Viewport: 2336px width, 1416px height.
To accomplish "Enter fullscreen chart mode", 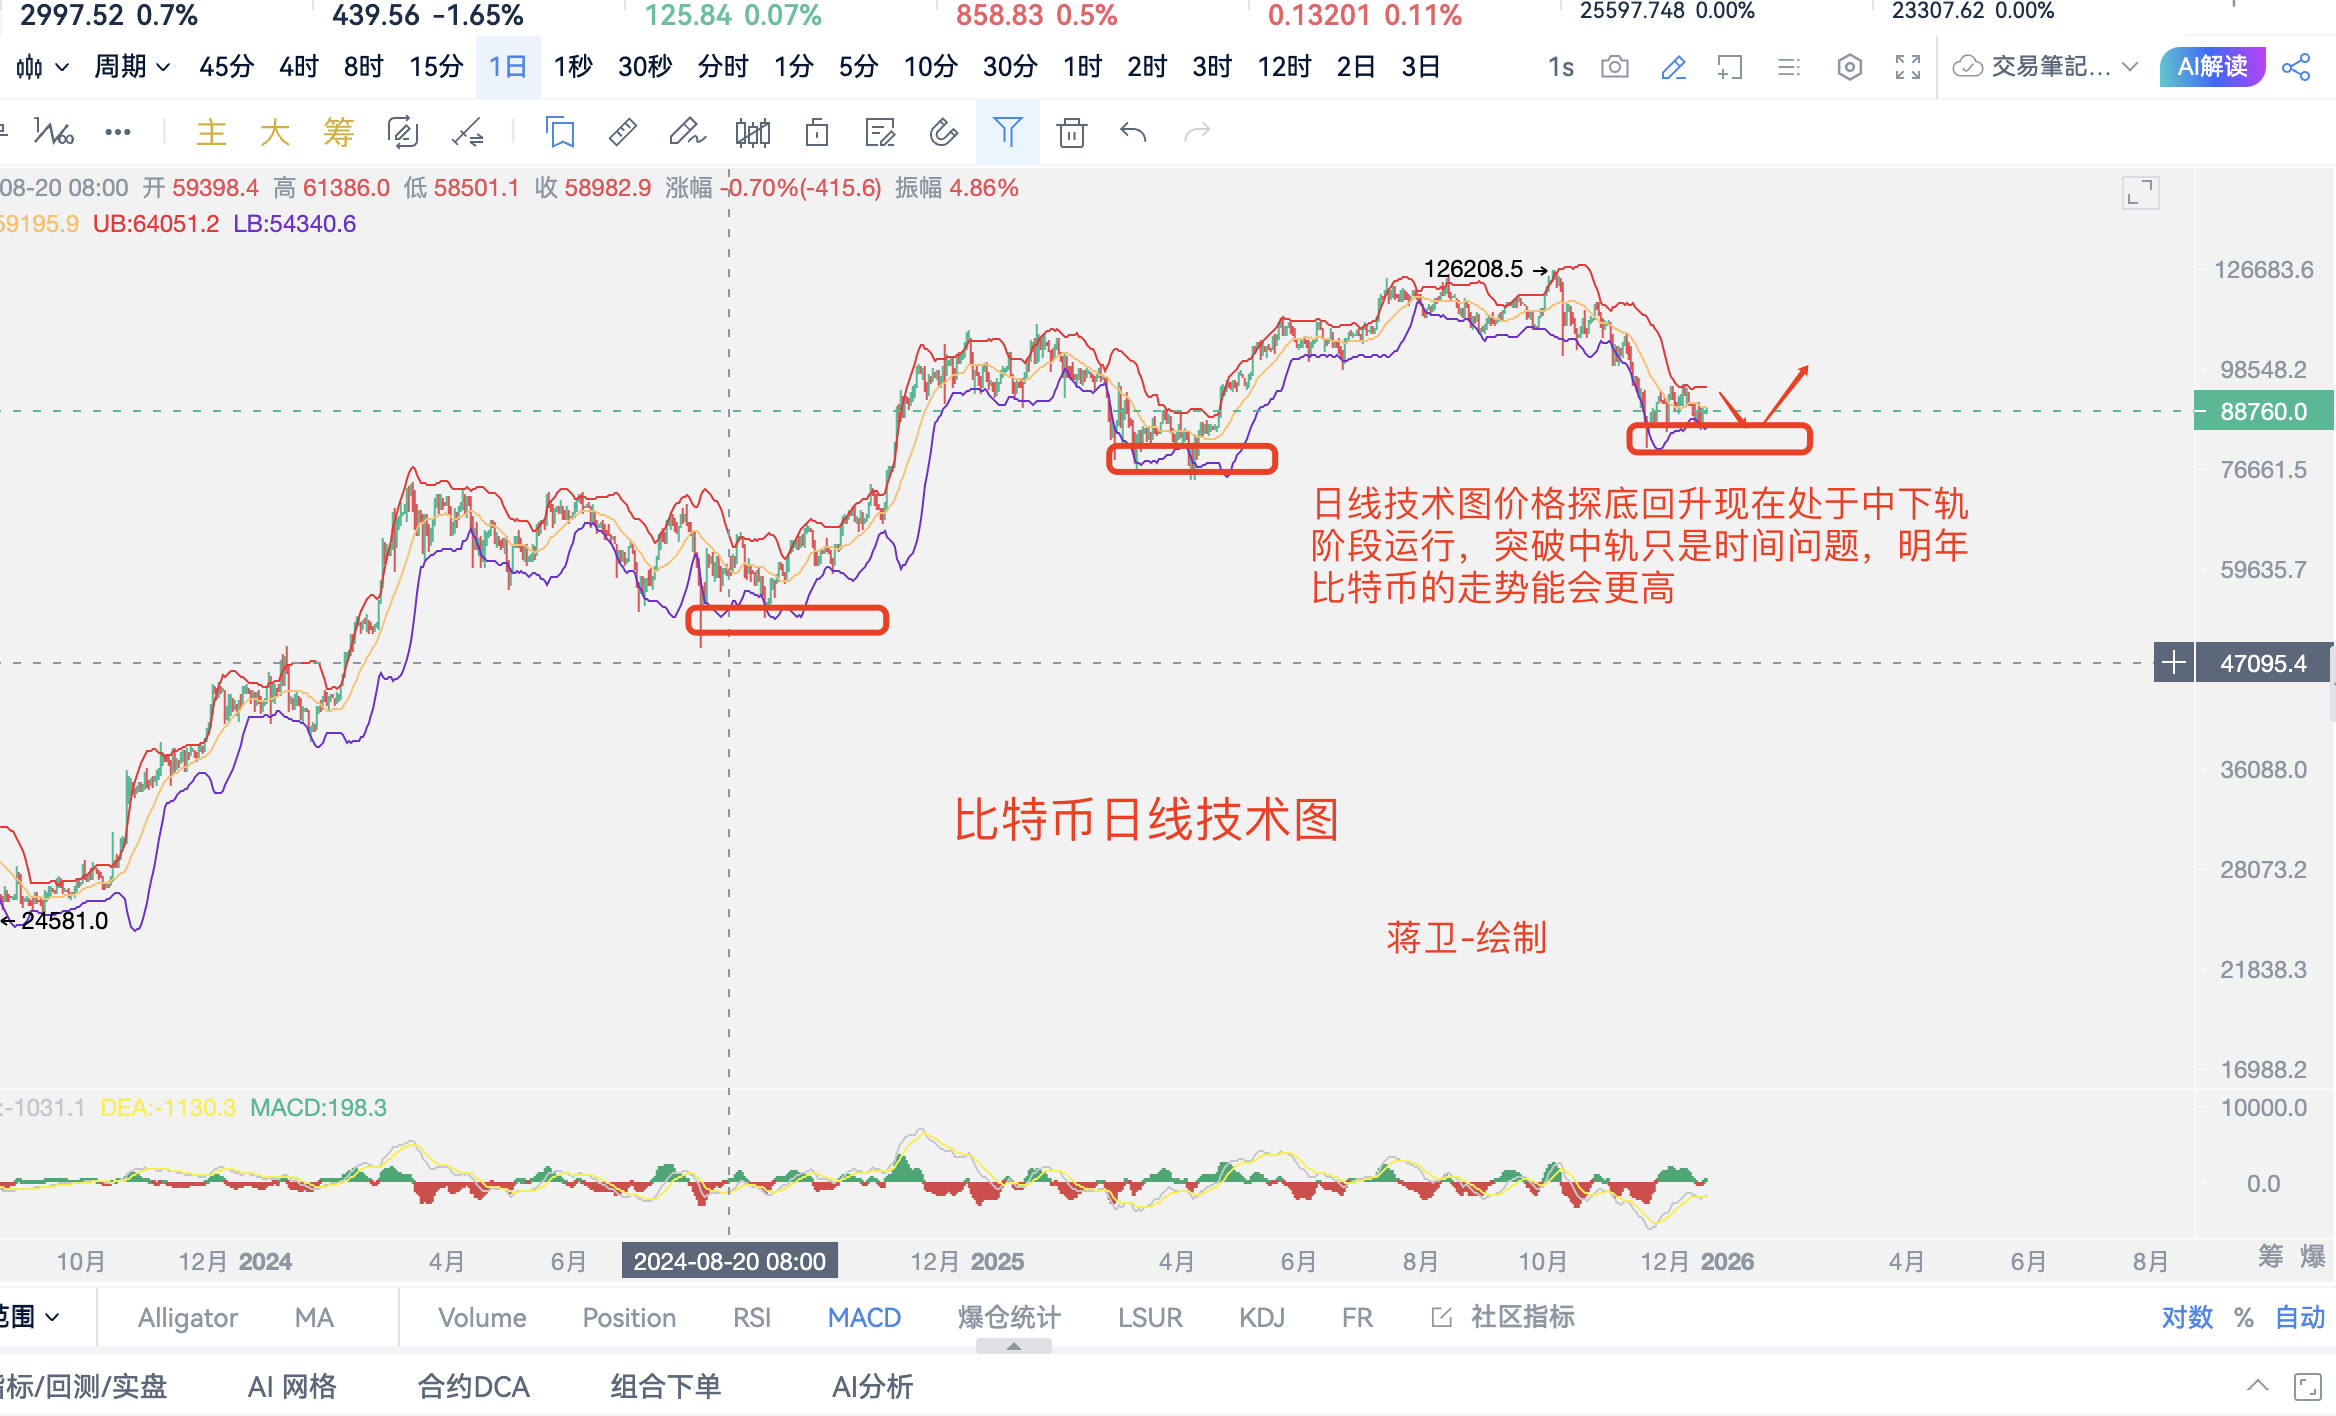I will coord(1907,67).
